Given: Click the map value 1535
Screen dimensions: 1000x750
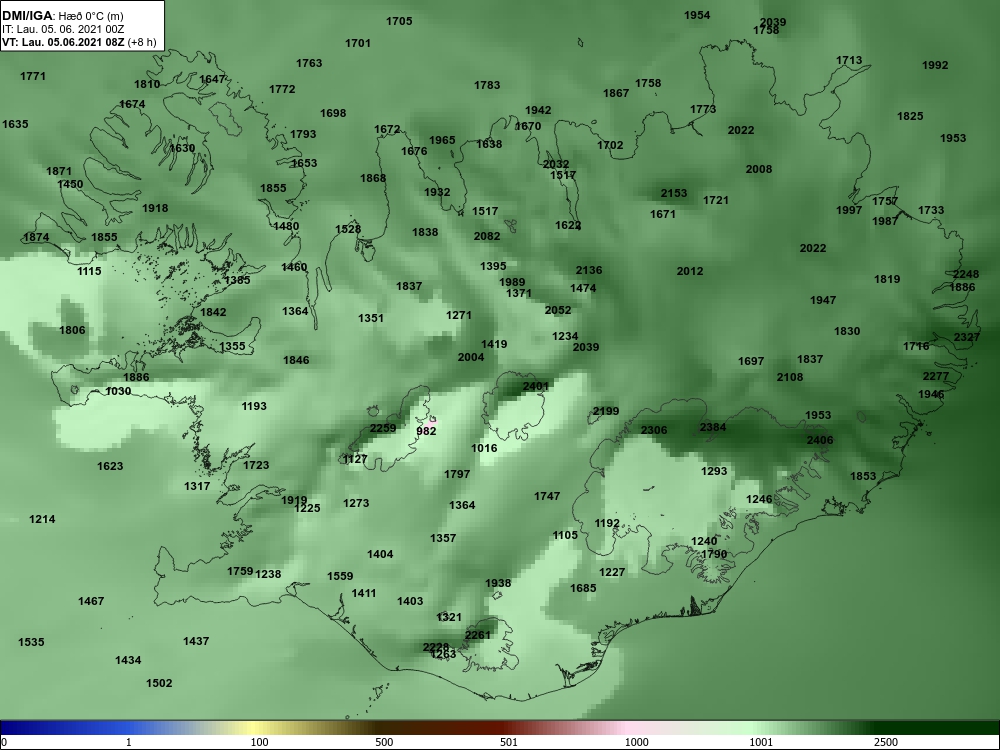Looking at the screenshot, I should click(31, 643).
